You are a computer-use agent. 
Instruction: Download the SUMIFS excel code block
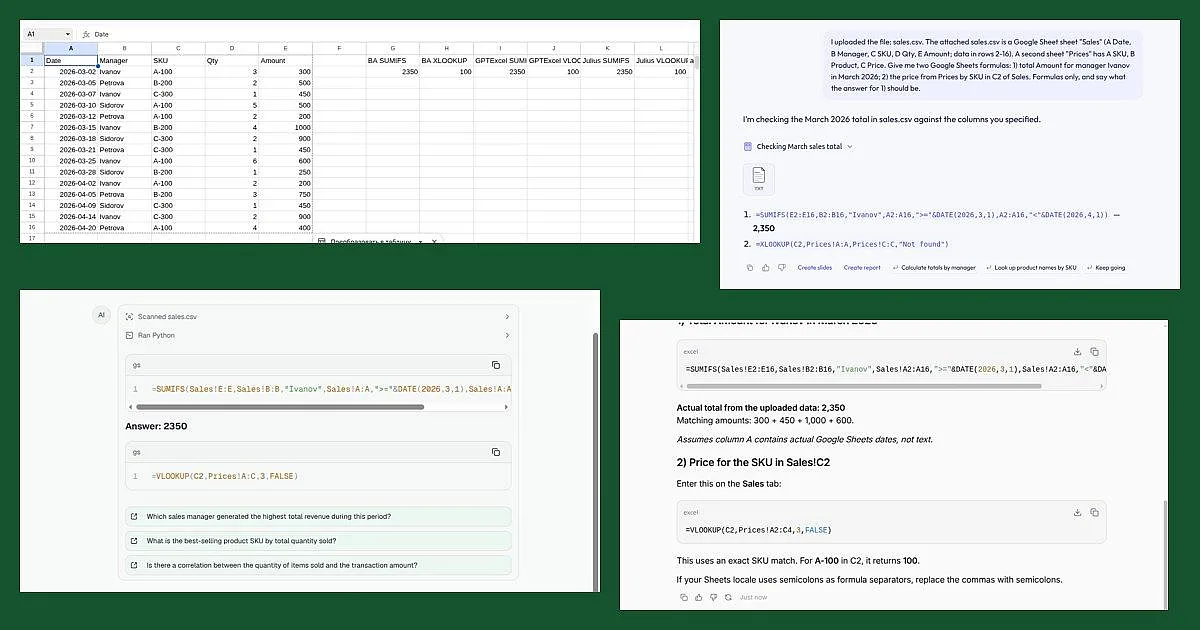(x=1078, y=352)
